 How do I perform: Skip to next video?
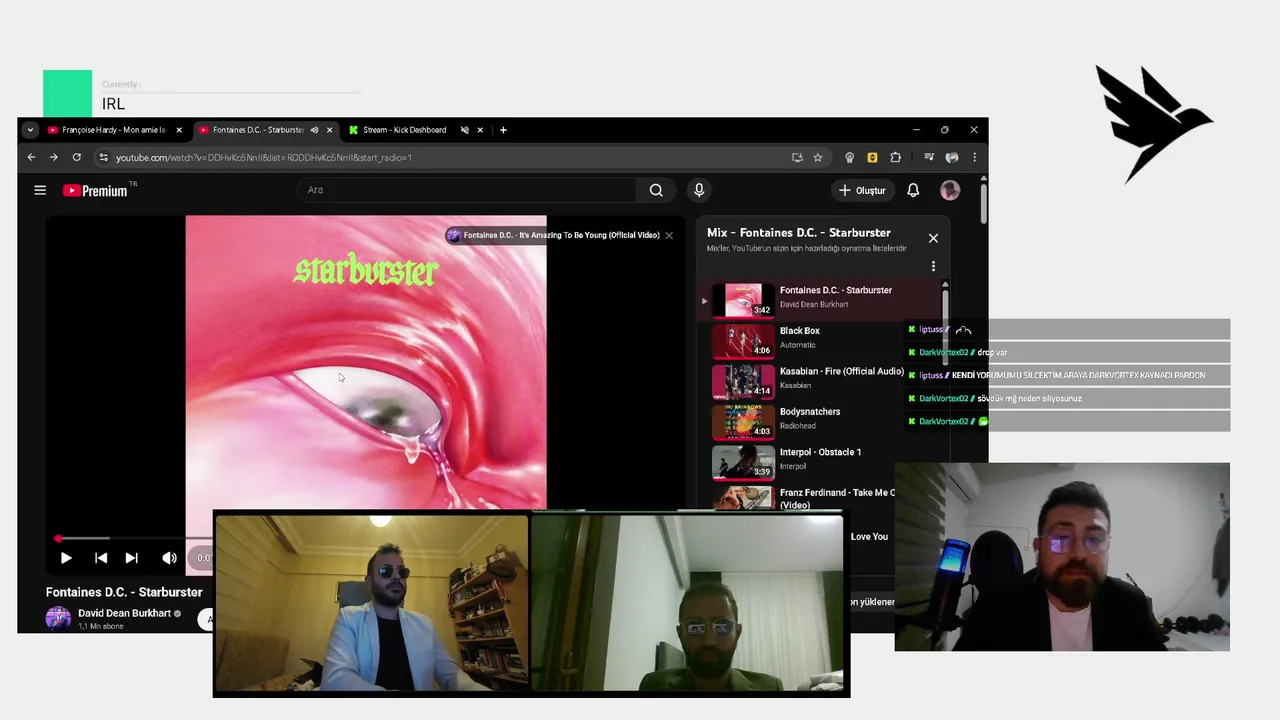(131, 558)
